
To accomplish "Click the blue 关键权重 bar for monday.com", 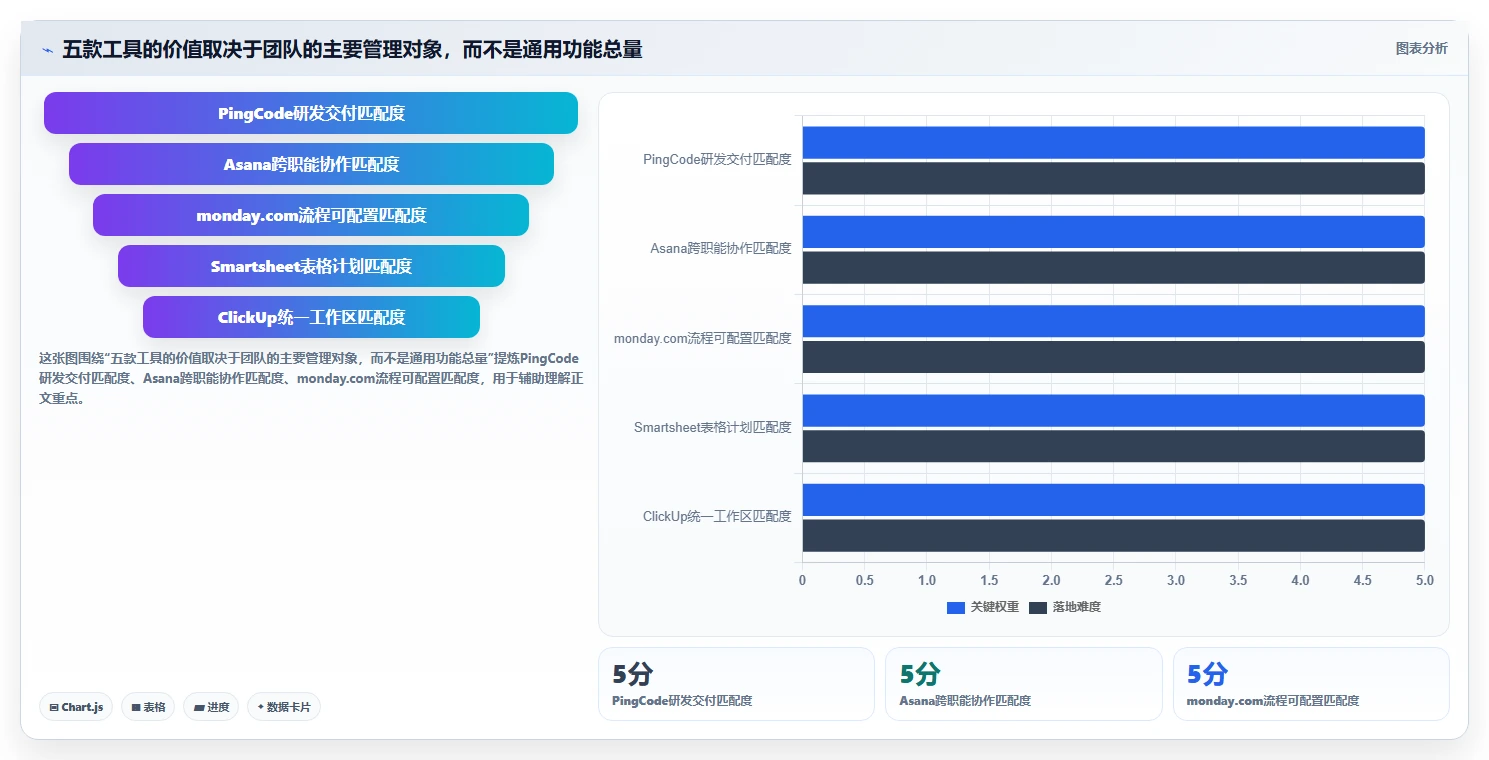I will [1113, 321].
